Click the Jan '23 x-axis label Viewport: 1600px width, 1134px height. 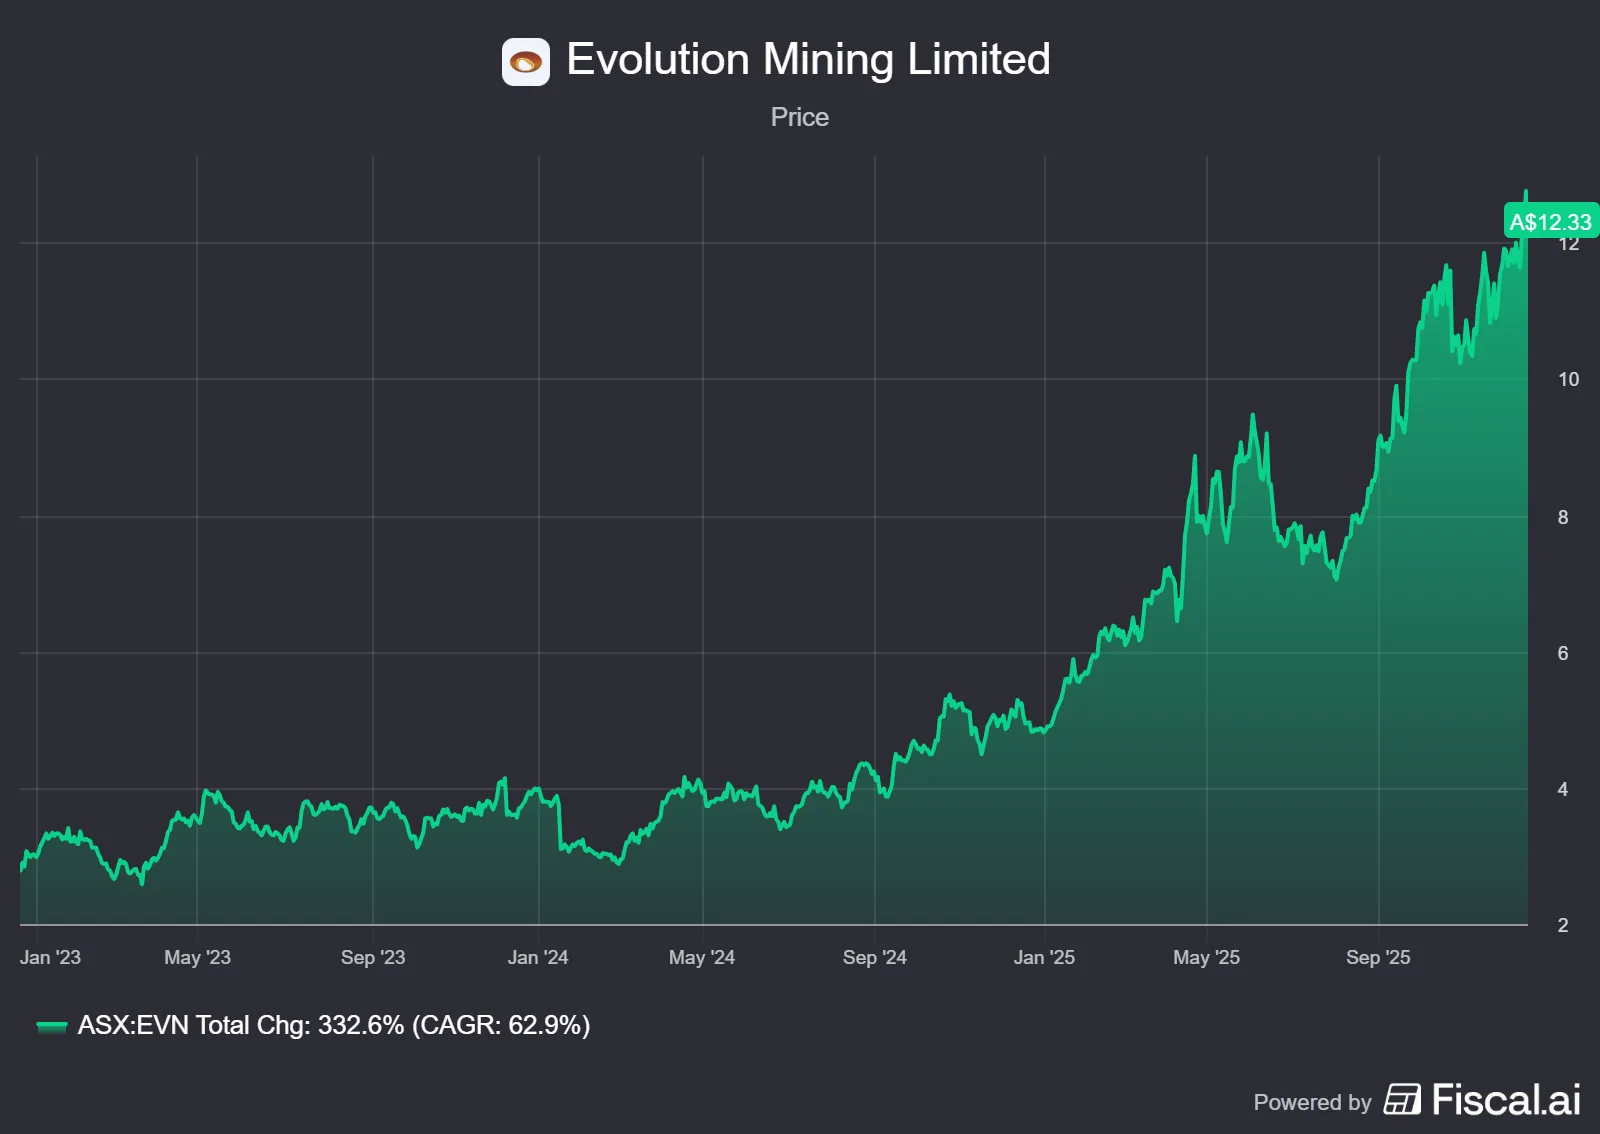tap(50, 957)
